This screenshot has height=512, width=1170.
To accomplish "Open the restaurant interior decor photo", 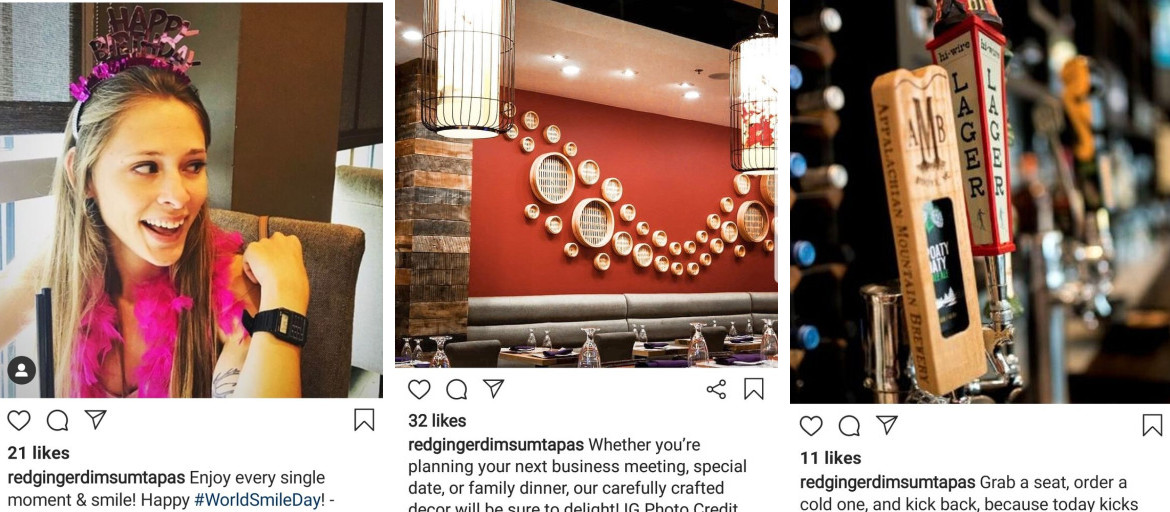I will coord(586,184).
